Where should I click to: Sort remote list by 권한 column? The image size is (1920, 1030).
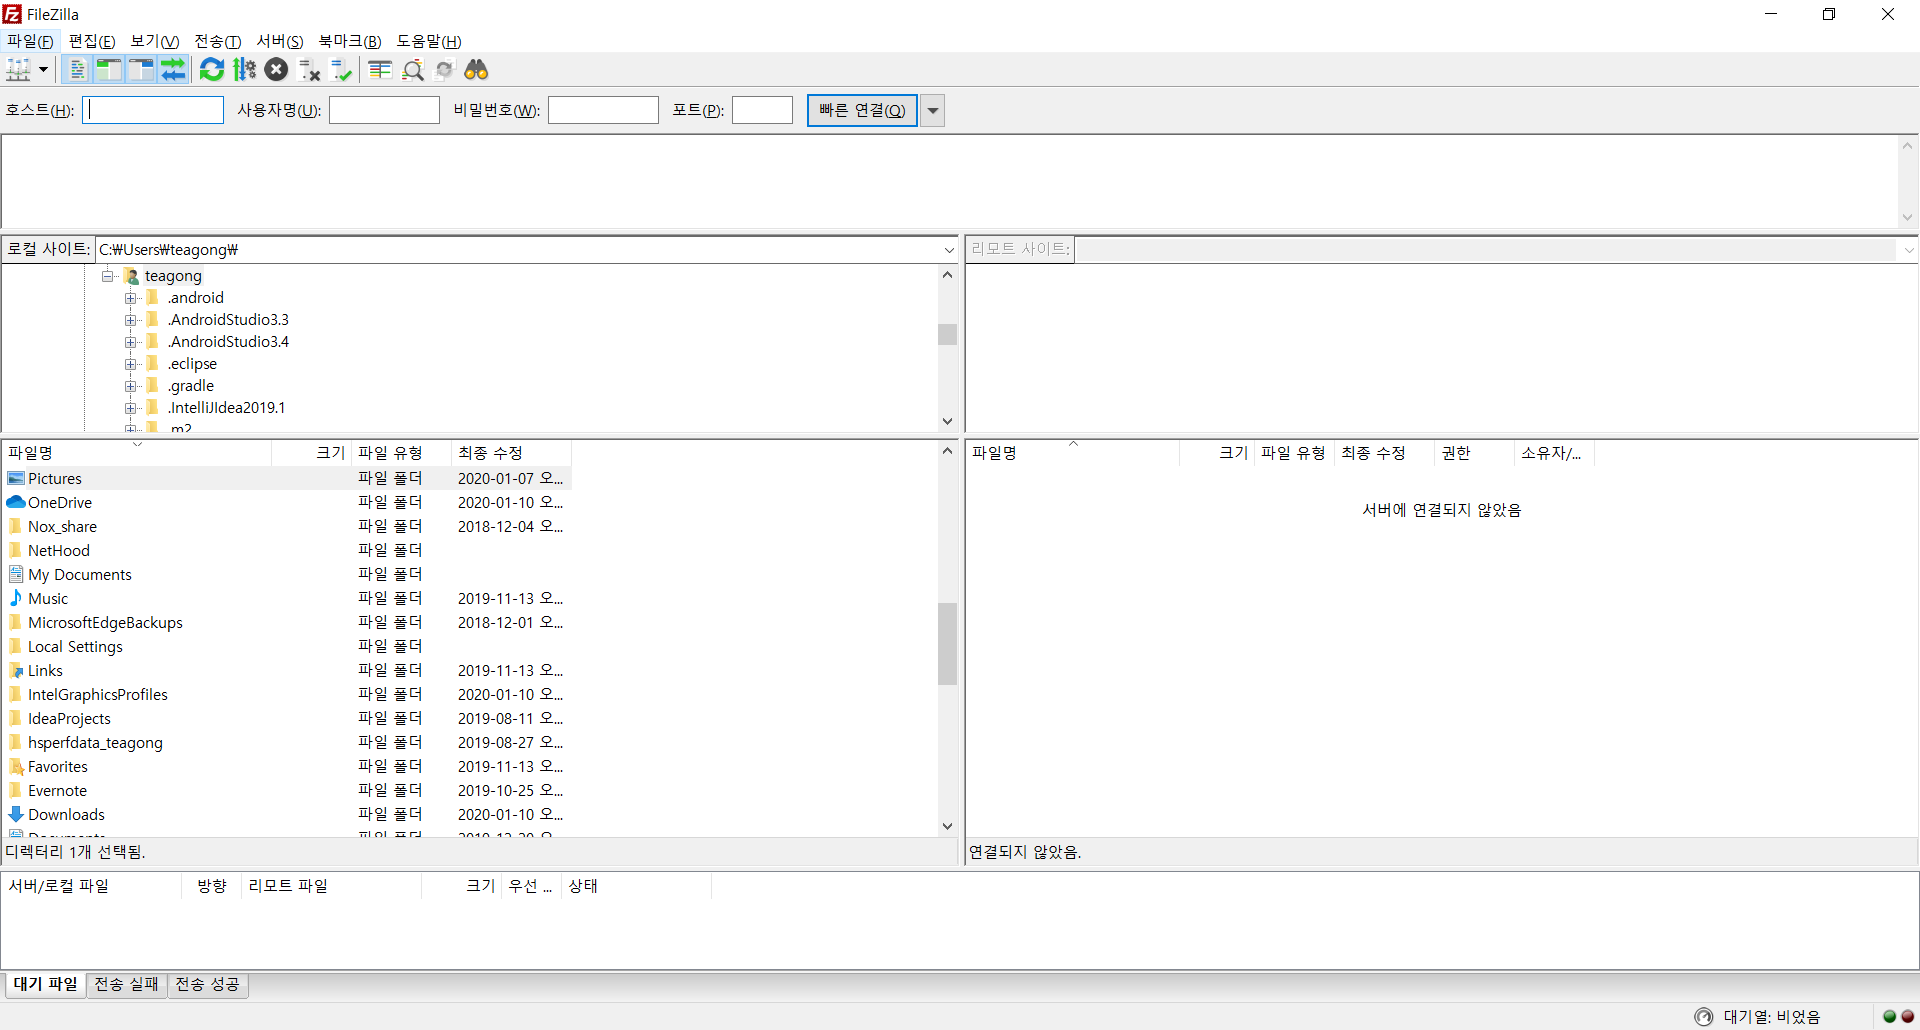(x=1474, y=453)
